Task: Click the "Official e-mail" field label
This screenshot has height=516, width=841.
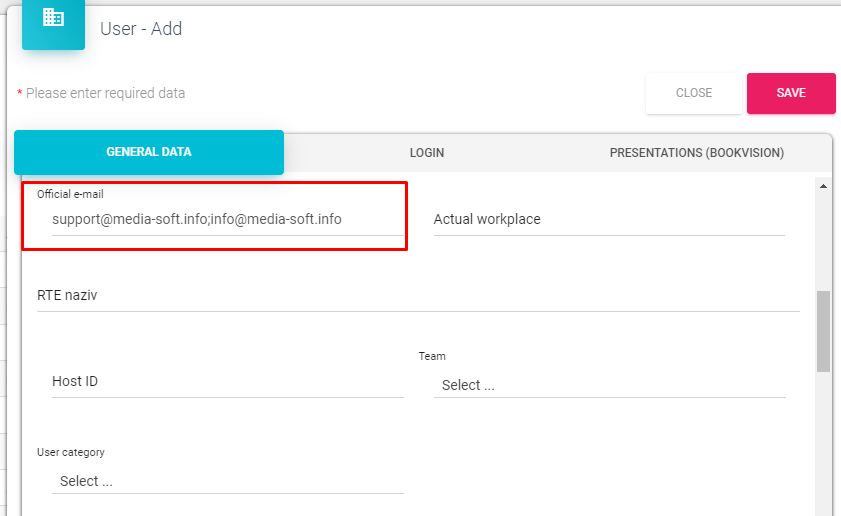Action: tap(70, 194)
